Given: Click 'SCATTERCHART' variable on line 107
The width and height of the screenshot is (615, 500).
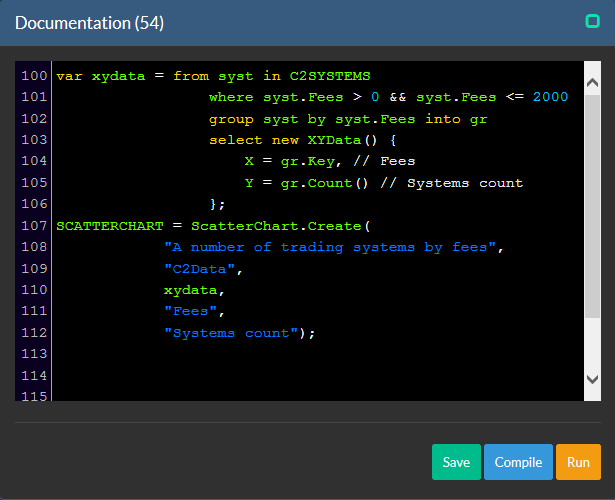Looking at the screenshot, I should pyautogui.click(x=109, y=226).
